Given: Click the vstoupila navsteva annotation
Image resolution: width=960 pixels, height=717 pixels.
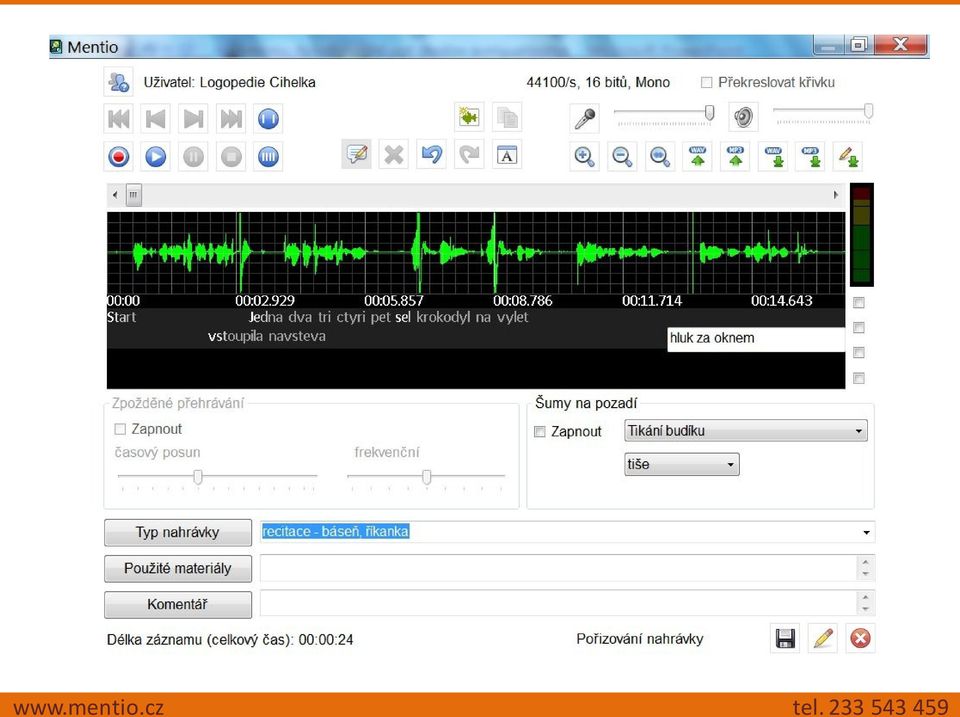Looking at the screenshot, I should pos(267,336).
